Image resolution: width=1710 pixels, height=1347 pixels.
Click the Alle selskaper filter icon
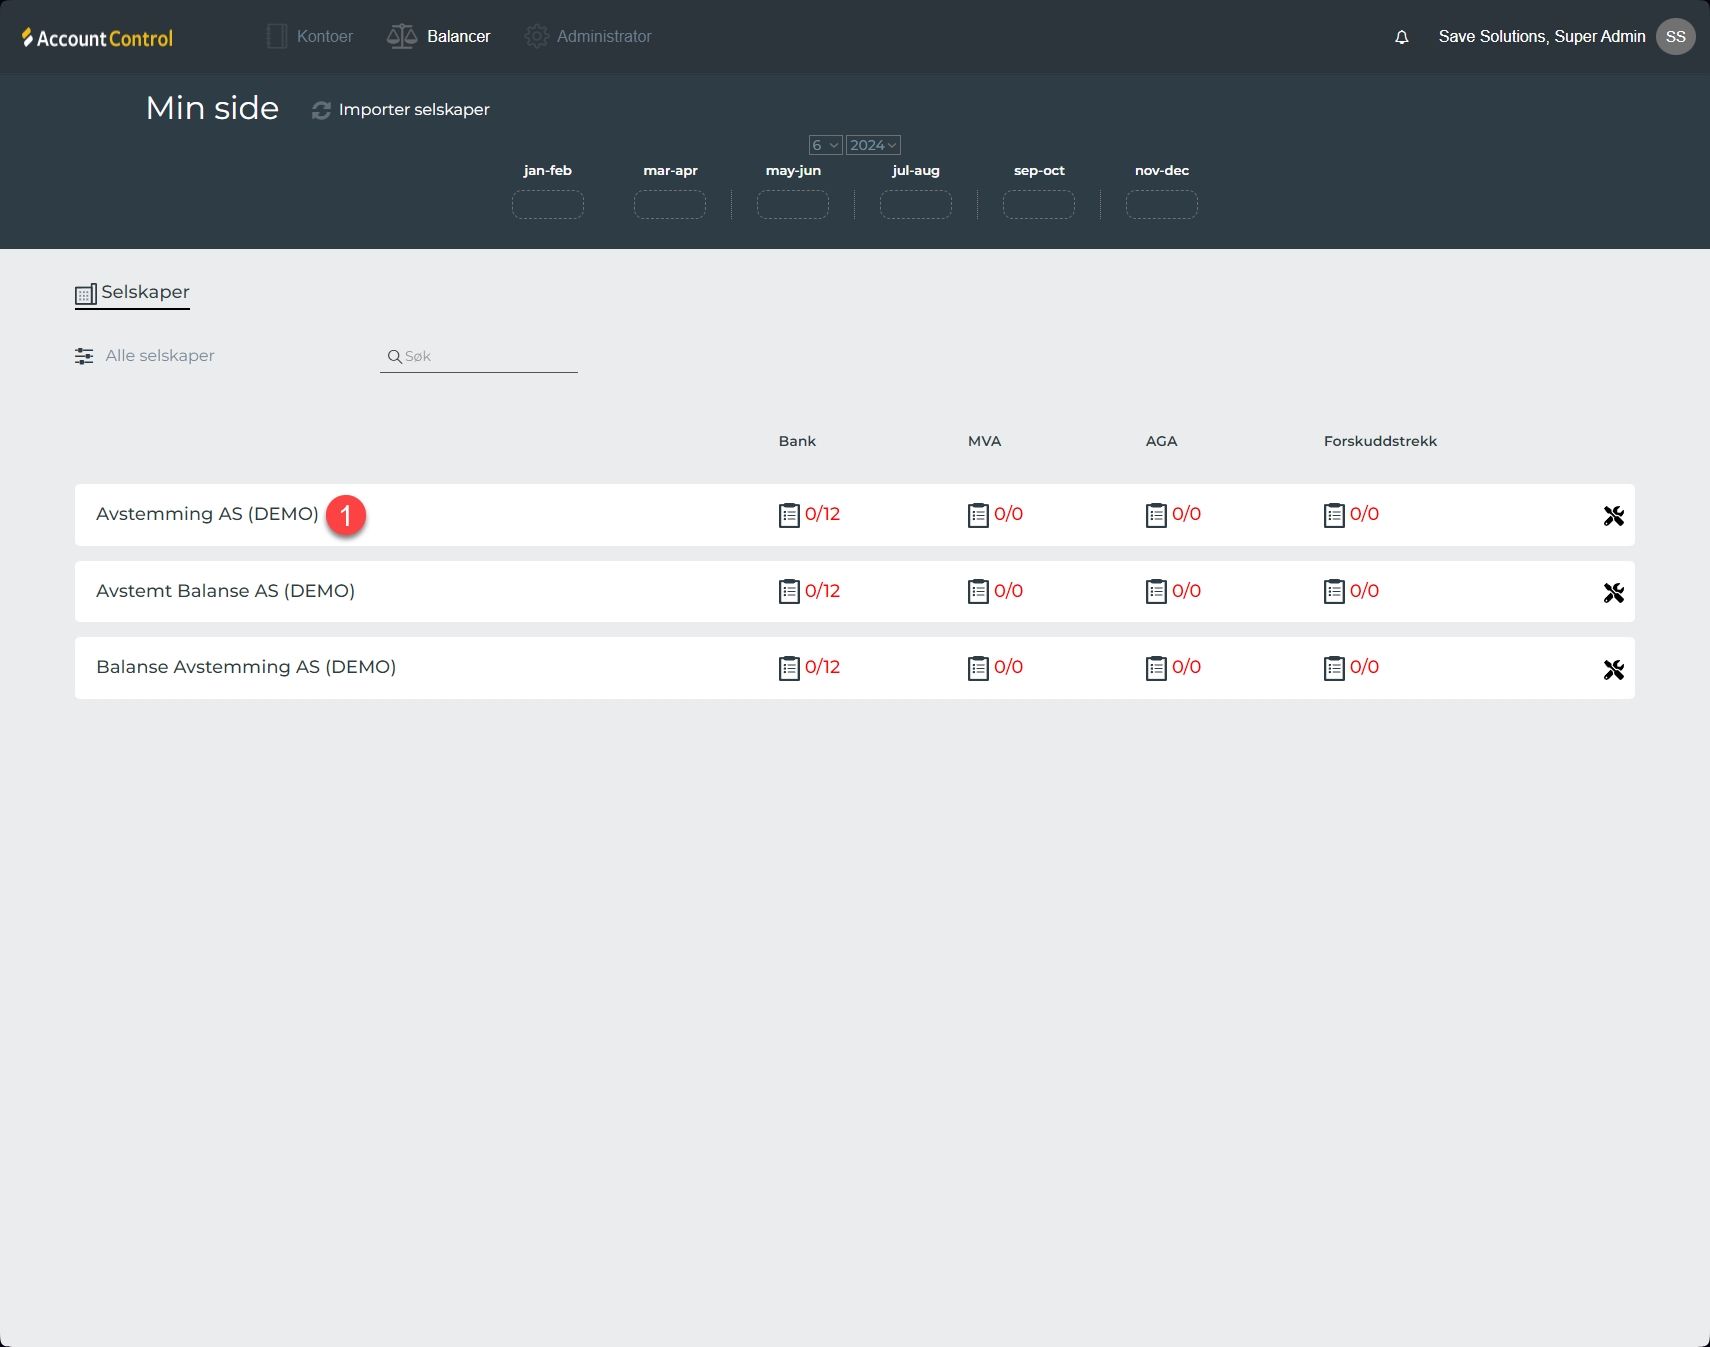click(x=84, y=356)
